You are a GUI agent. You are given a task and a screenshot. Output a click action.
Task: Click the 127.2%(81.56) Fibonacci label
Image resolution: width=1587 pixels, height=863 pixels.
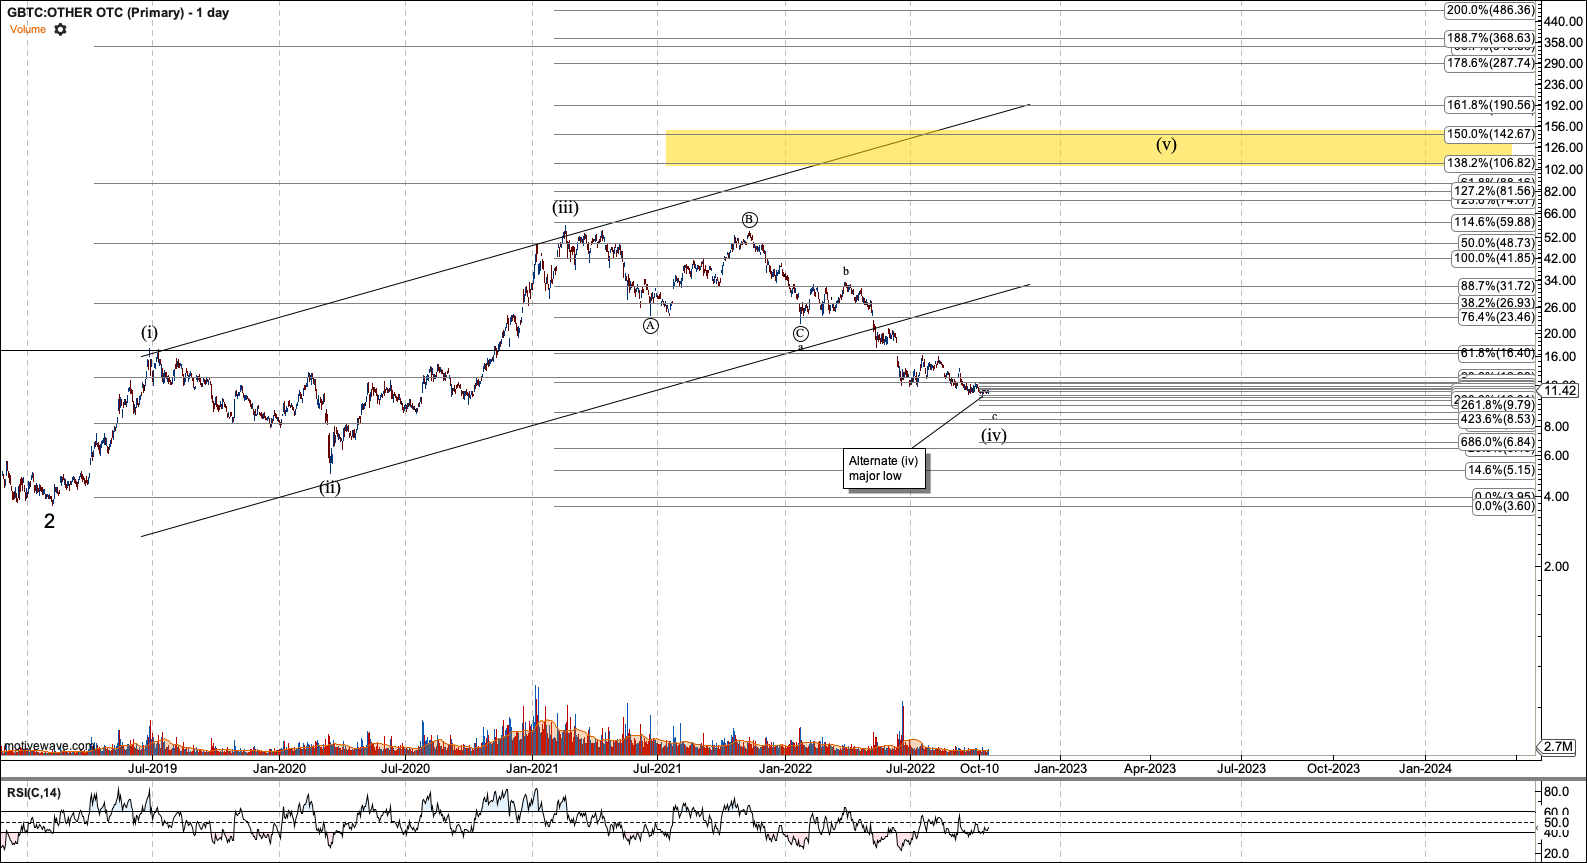pos(1494,191)
